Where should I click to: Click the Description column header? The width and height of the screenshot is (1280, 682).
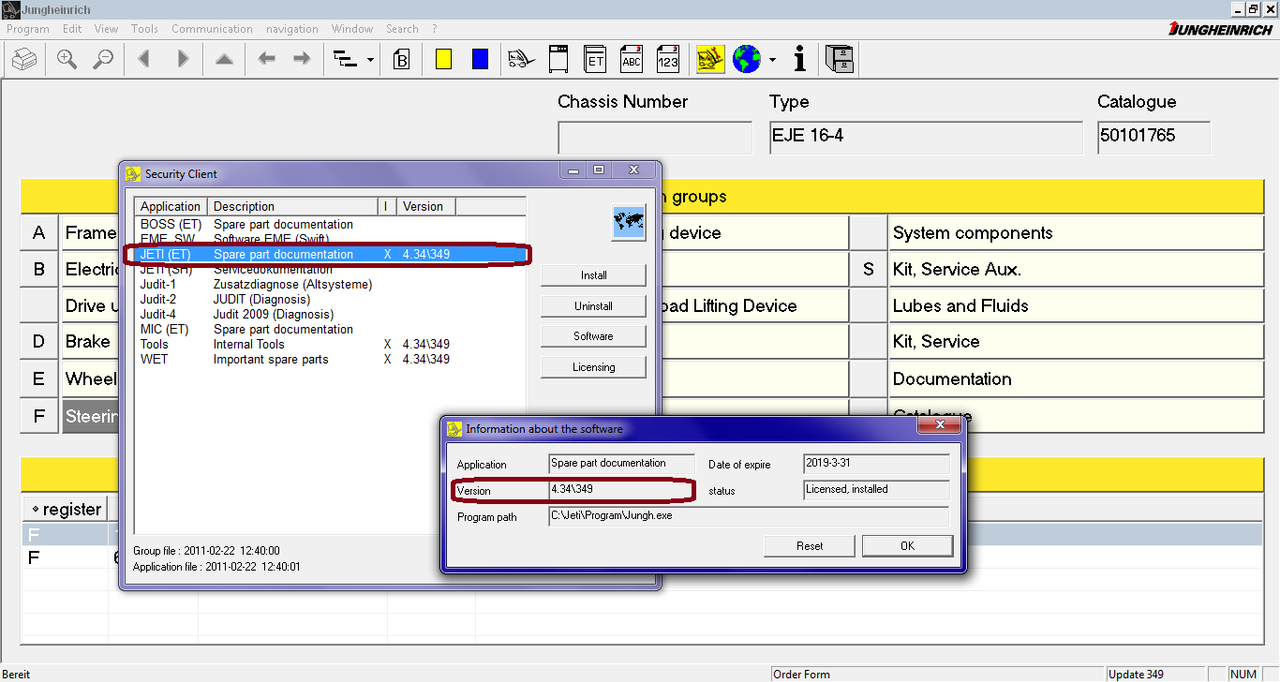pyautogui.click(x=293, y=206)
